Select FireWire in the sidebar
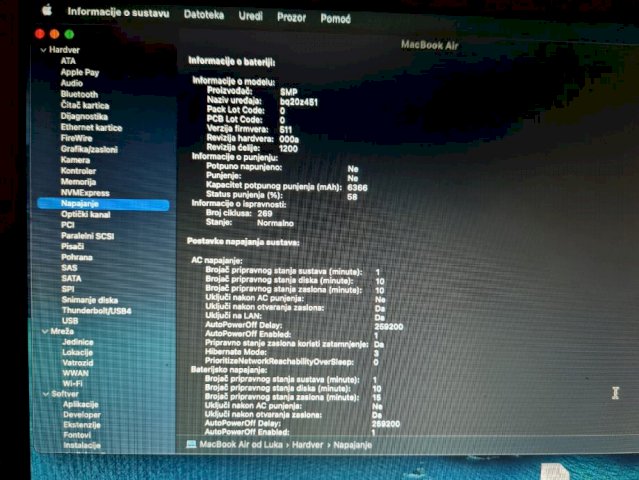 tap(76, 138)
